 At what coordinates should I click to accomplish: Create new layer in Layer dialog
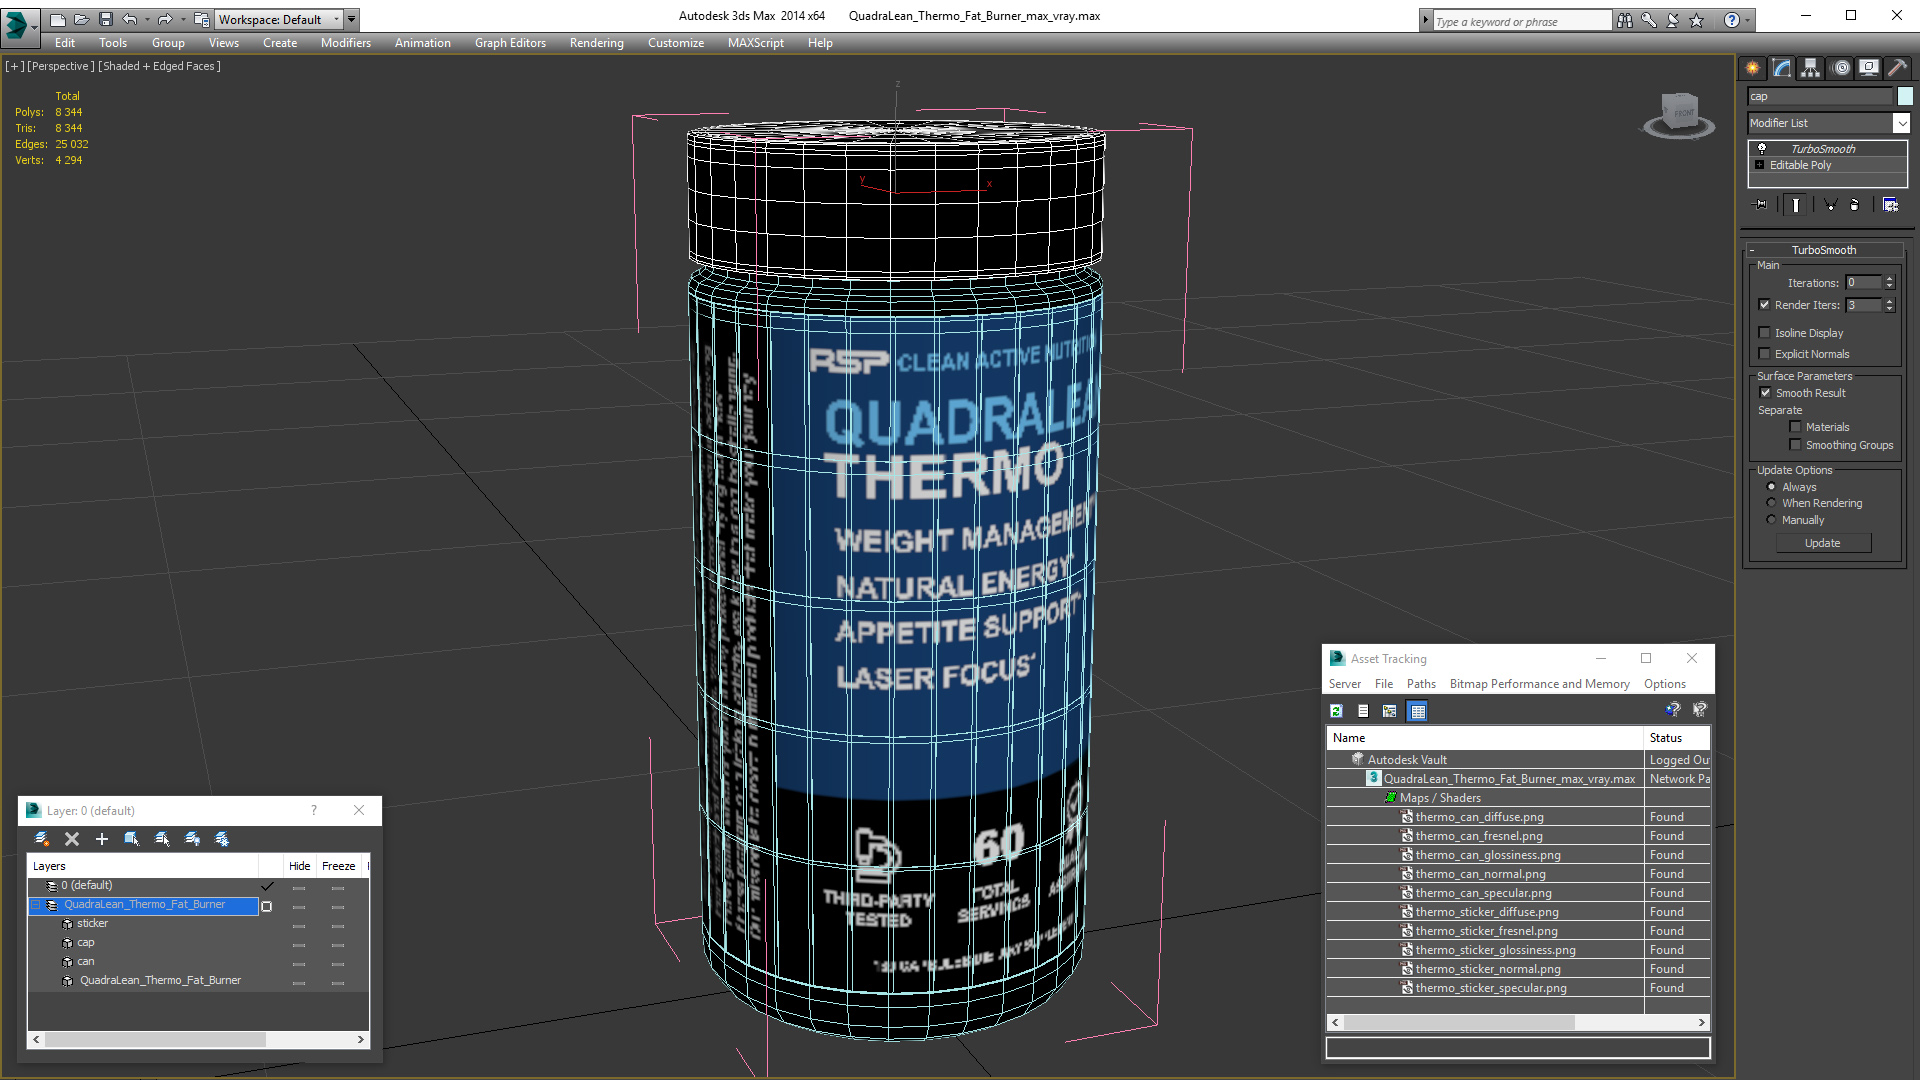pos(42,839)
